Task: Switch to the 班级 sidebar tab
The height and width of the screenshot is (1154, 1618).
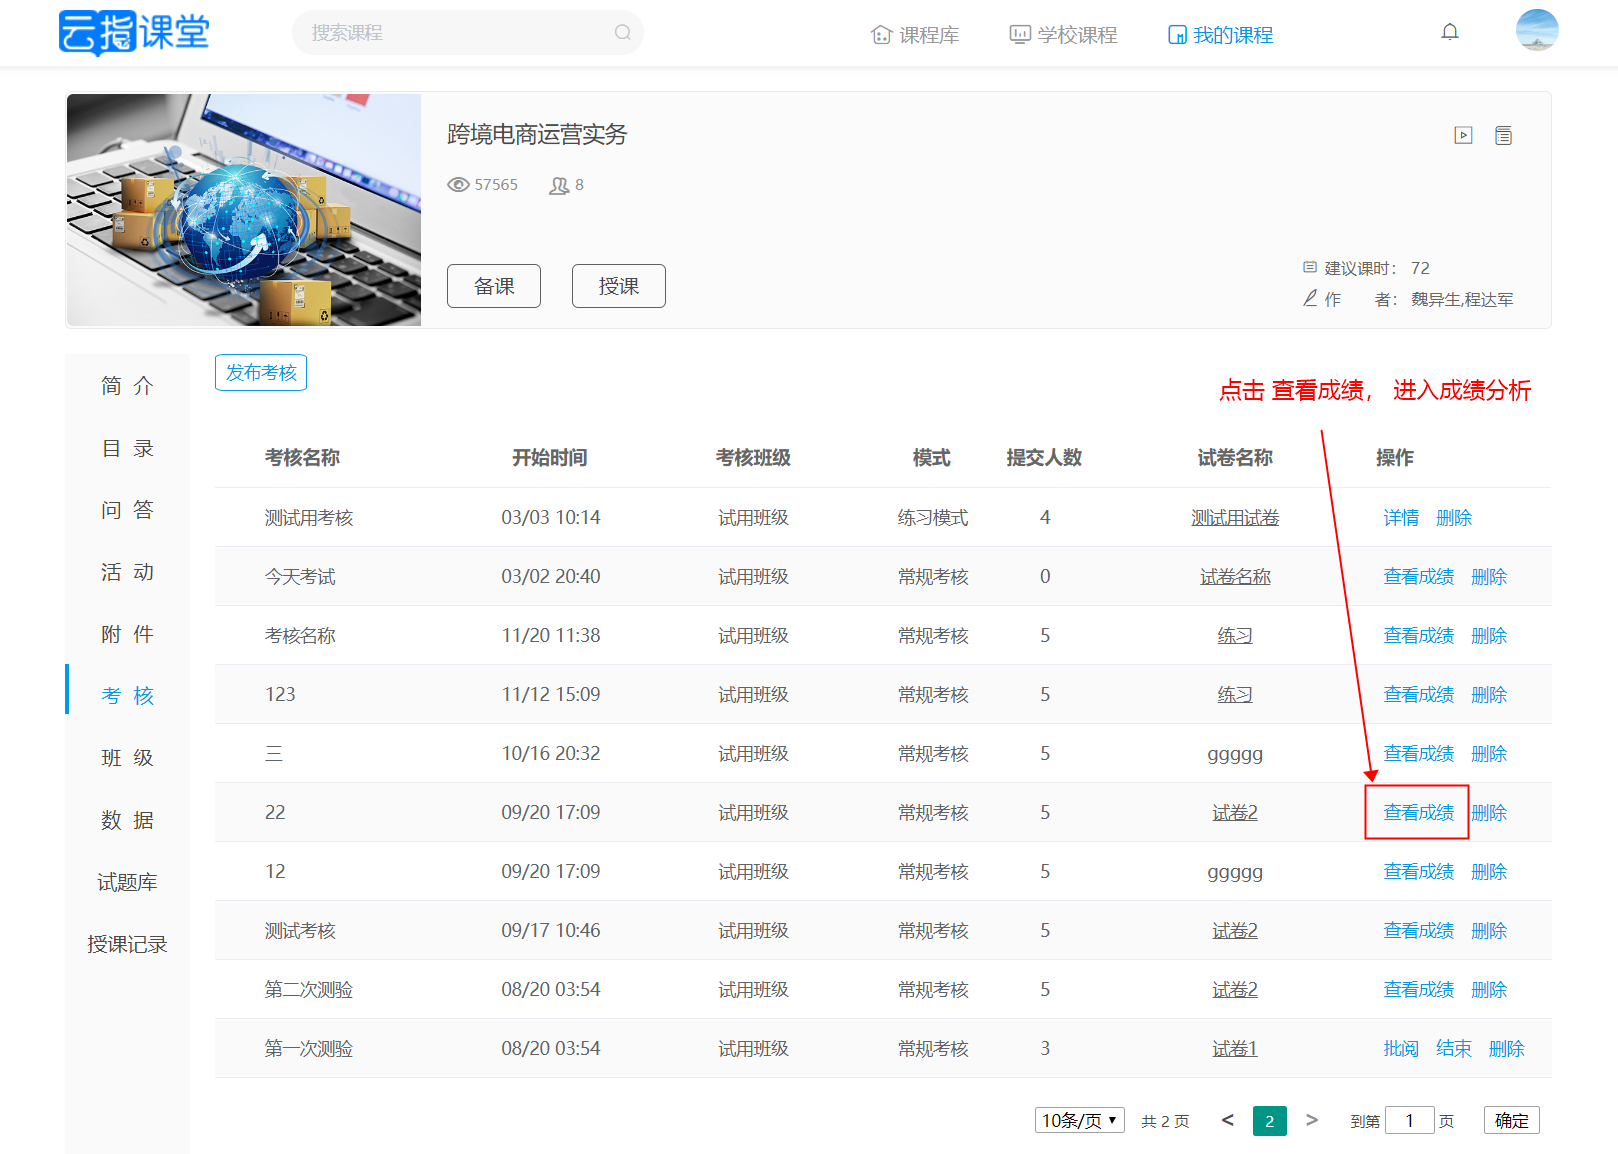Action: click(127, 758)
